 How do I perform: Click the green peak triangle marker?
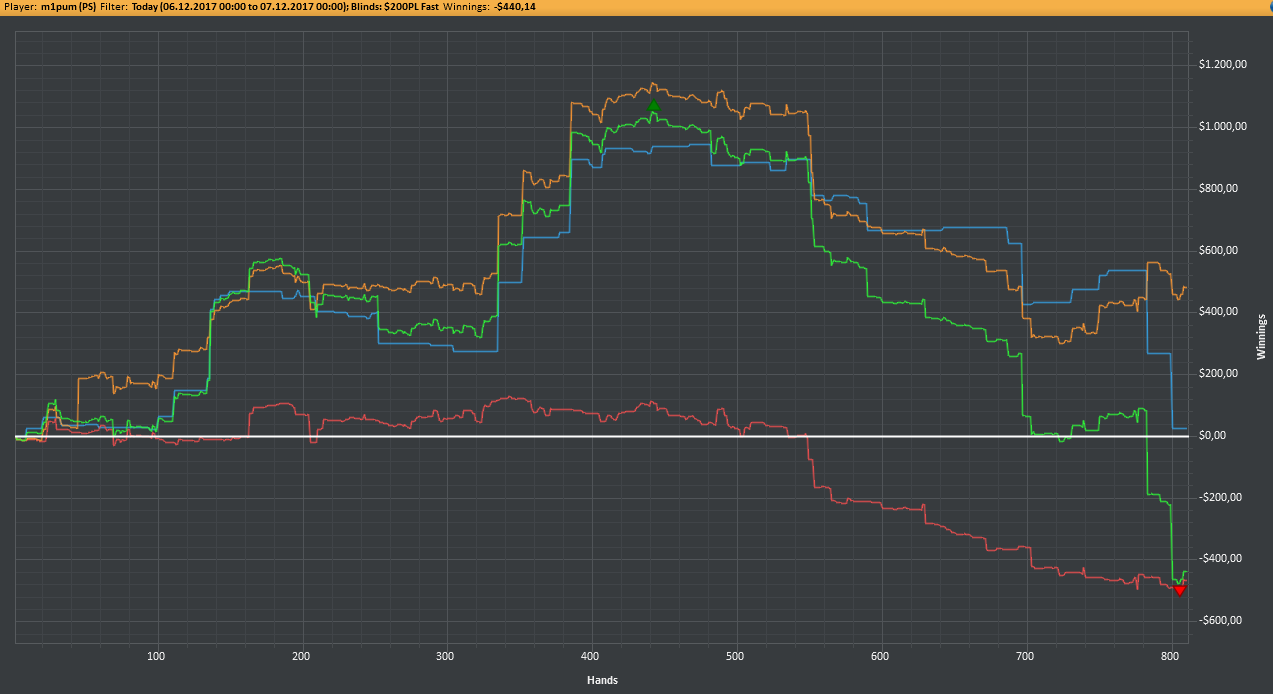tap(653, 106)
